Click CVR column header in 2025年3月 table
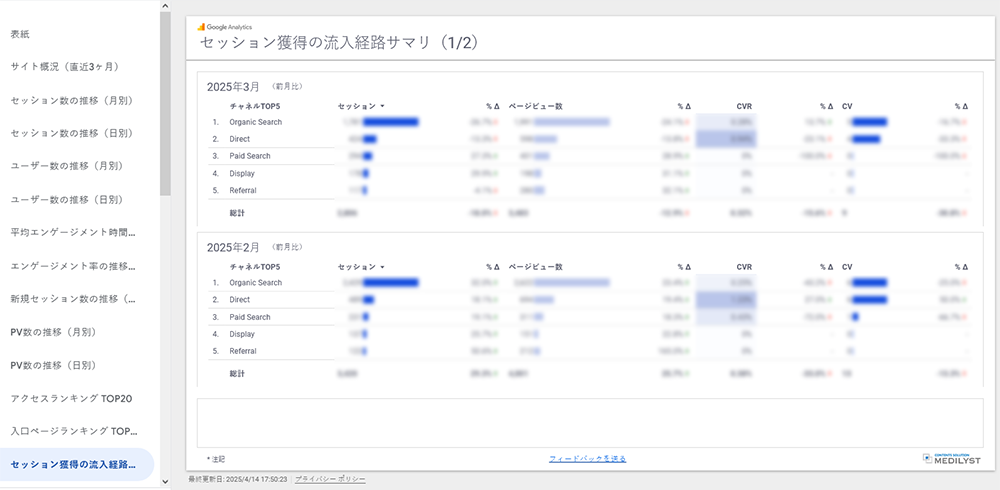 coord(744,106)
